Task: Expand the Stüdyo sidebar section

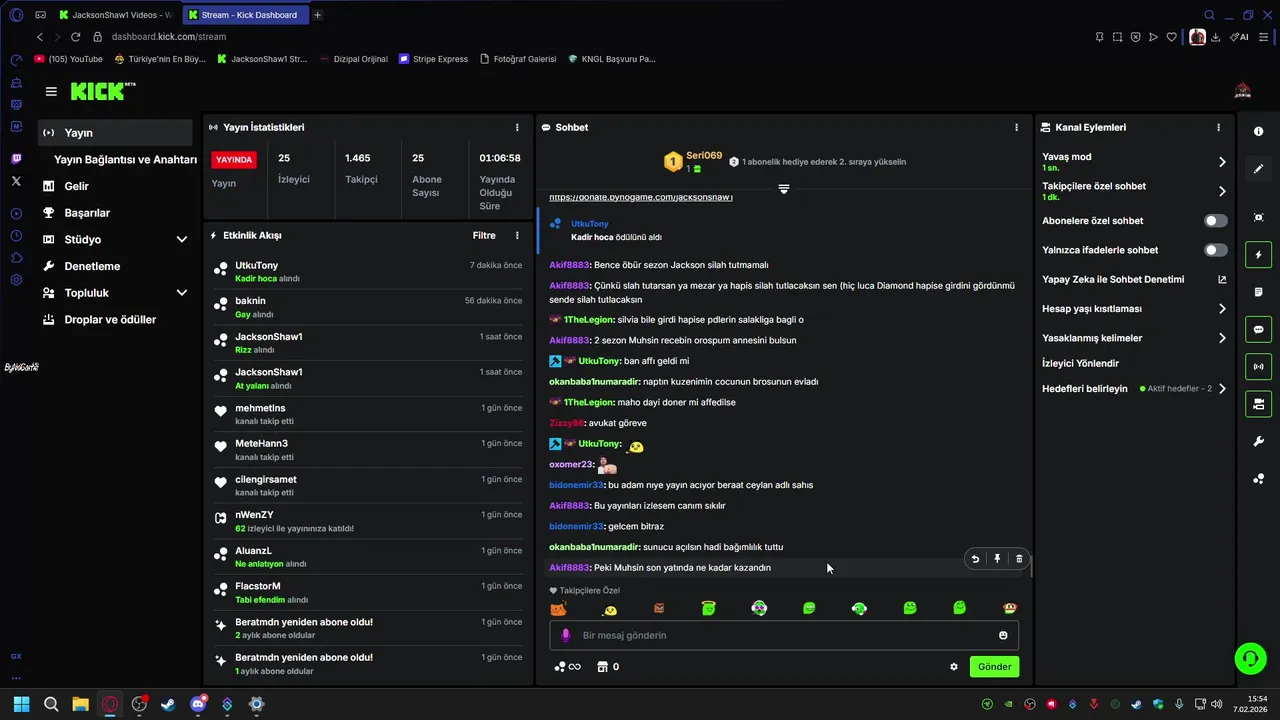Action: pos(182,240)
